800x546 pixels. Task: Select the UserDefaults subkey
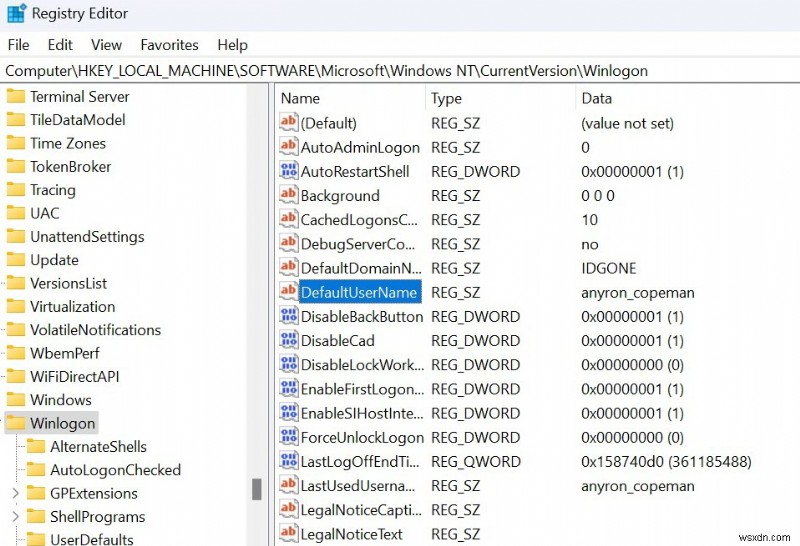[x=91, y=539]
